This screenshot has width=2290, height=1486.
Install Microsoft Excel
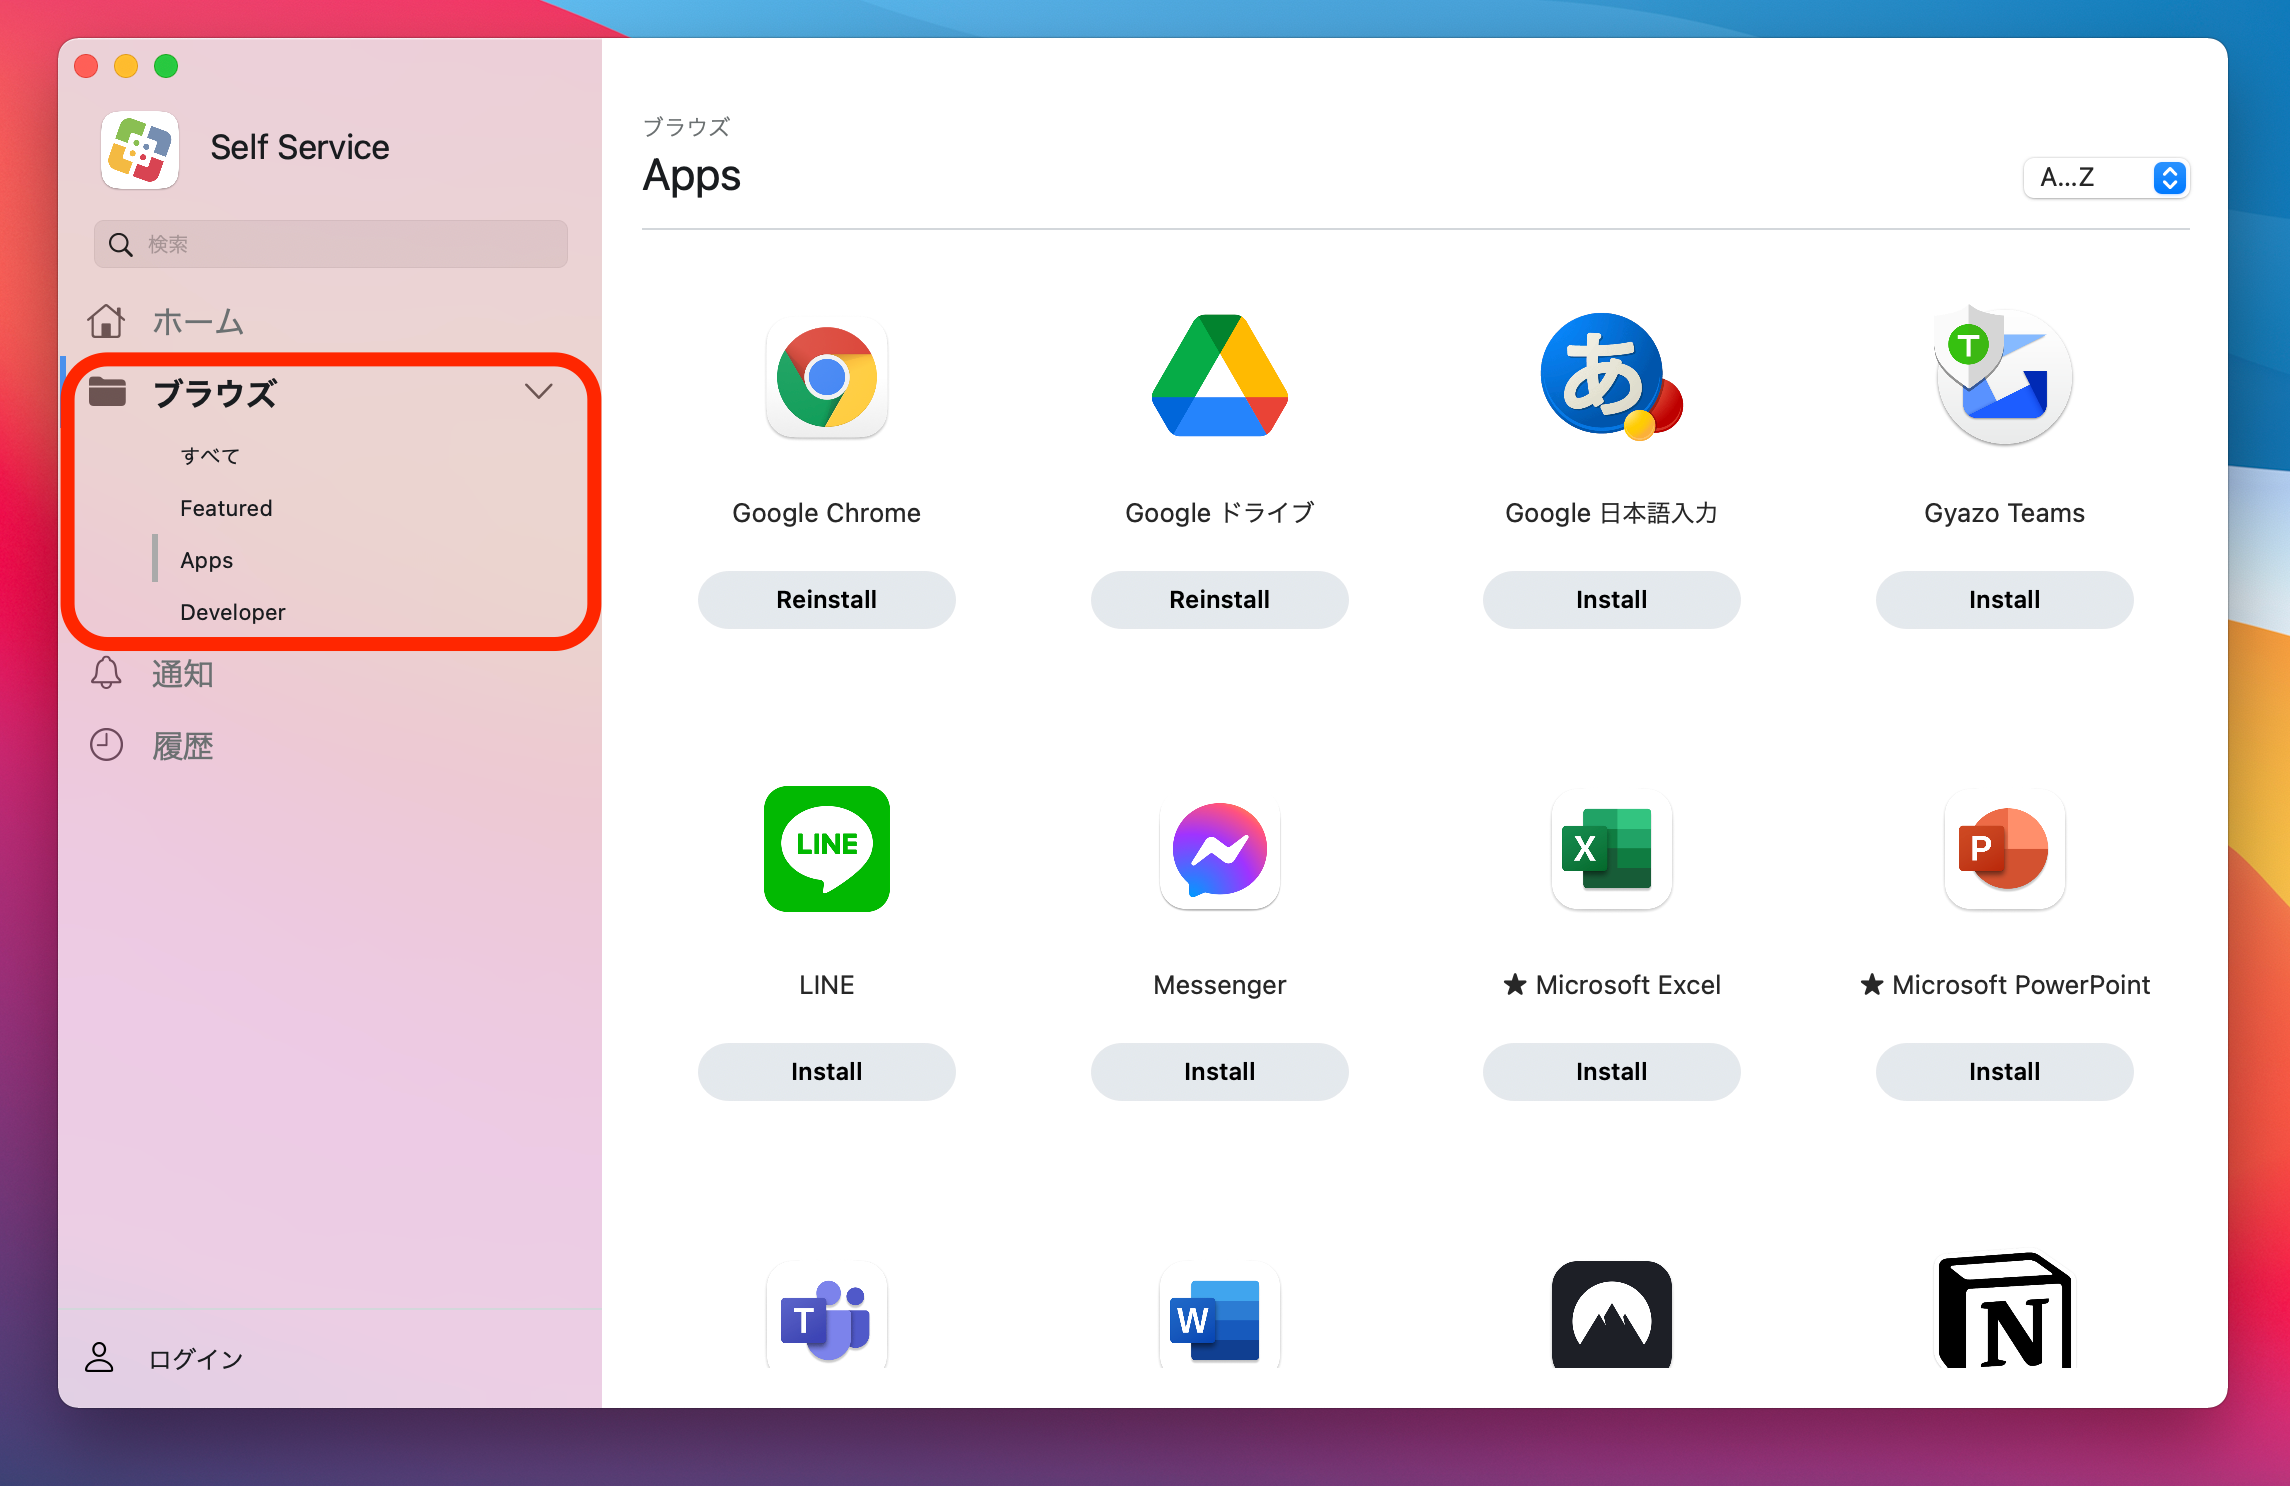click(x=1610, y=1072)
